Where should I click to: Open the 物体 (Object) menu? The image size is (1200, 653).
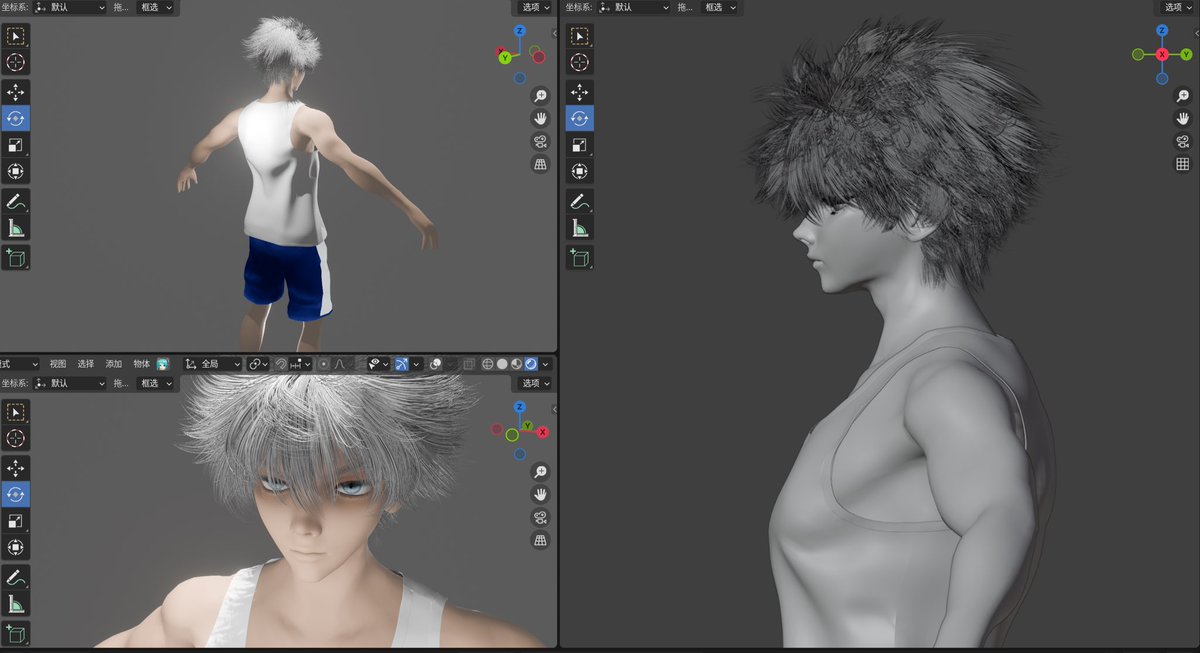[141, 364]
